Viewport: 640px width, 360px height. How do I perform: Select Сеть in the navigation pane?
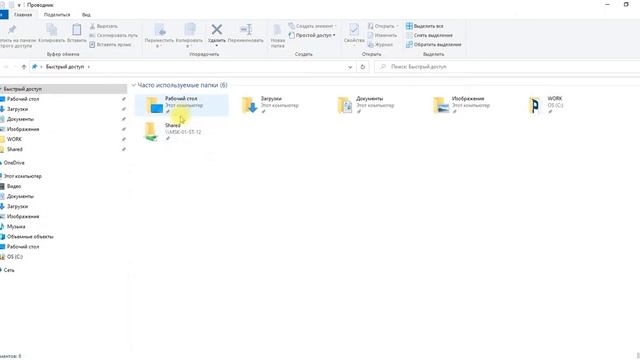(x=9, y=270)
